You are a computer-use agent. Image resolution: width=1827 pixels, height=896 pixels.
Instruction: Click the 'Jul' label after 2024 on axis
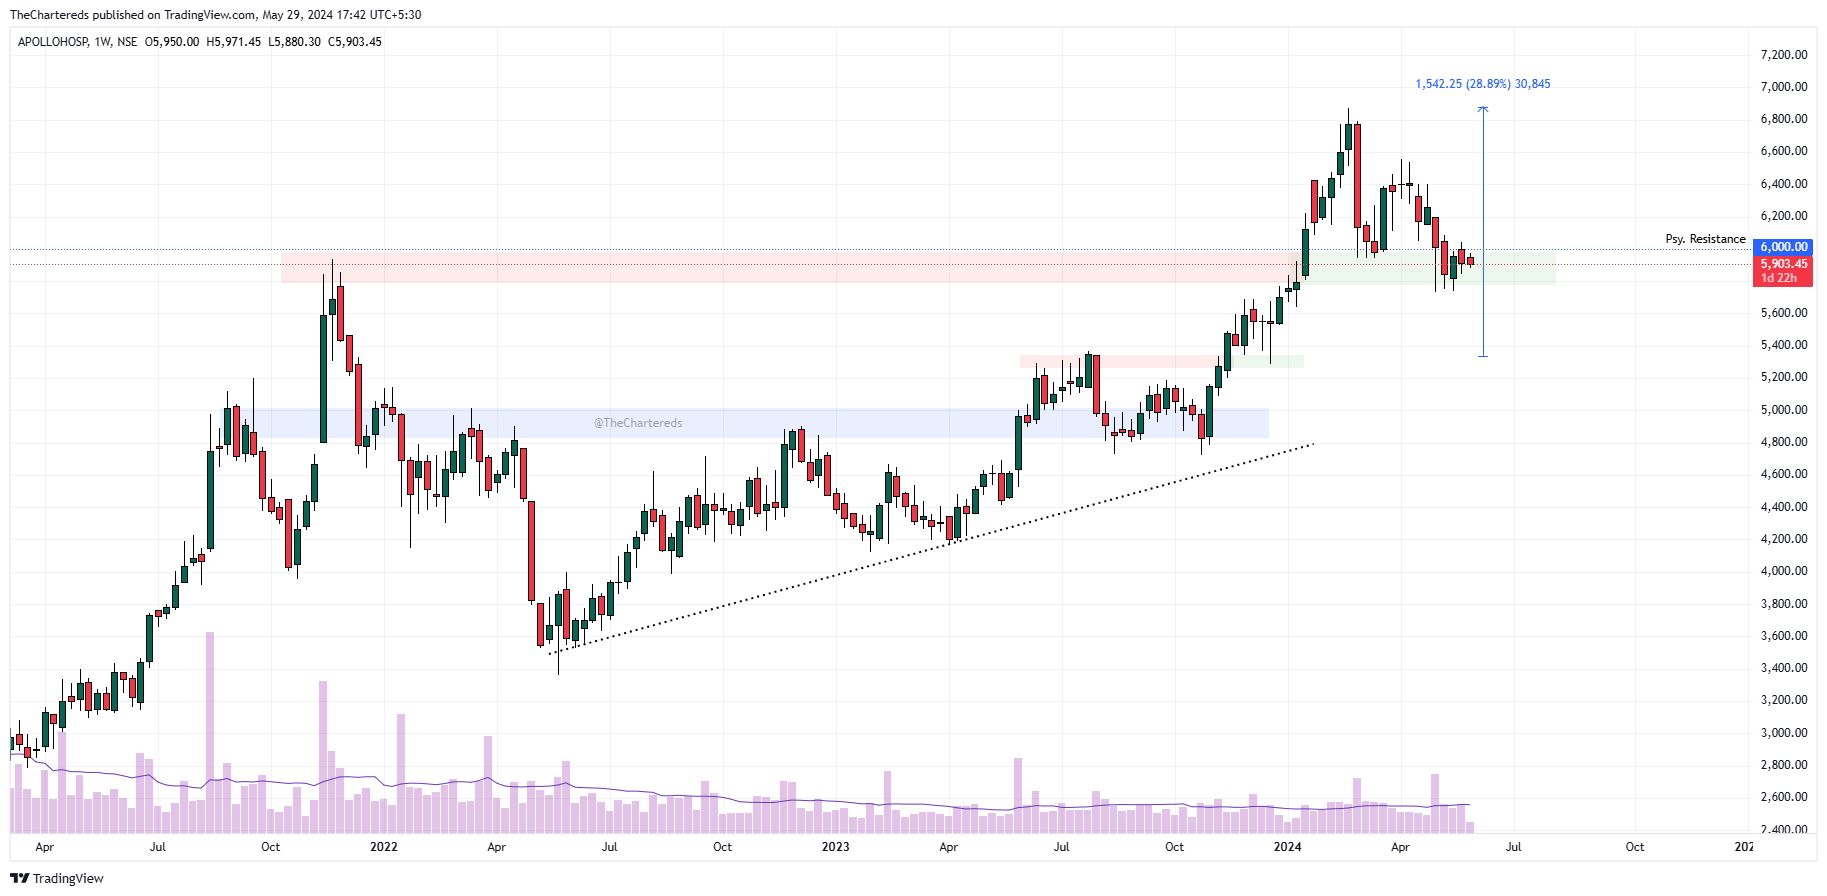(x=1514, y=847)
